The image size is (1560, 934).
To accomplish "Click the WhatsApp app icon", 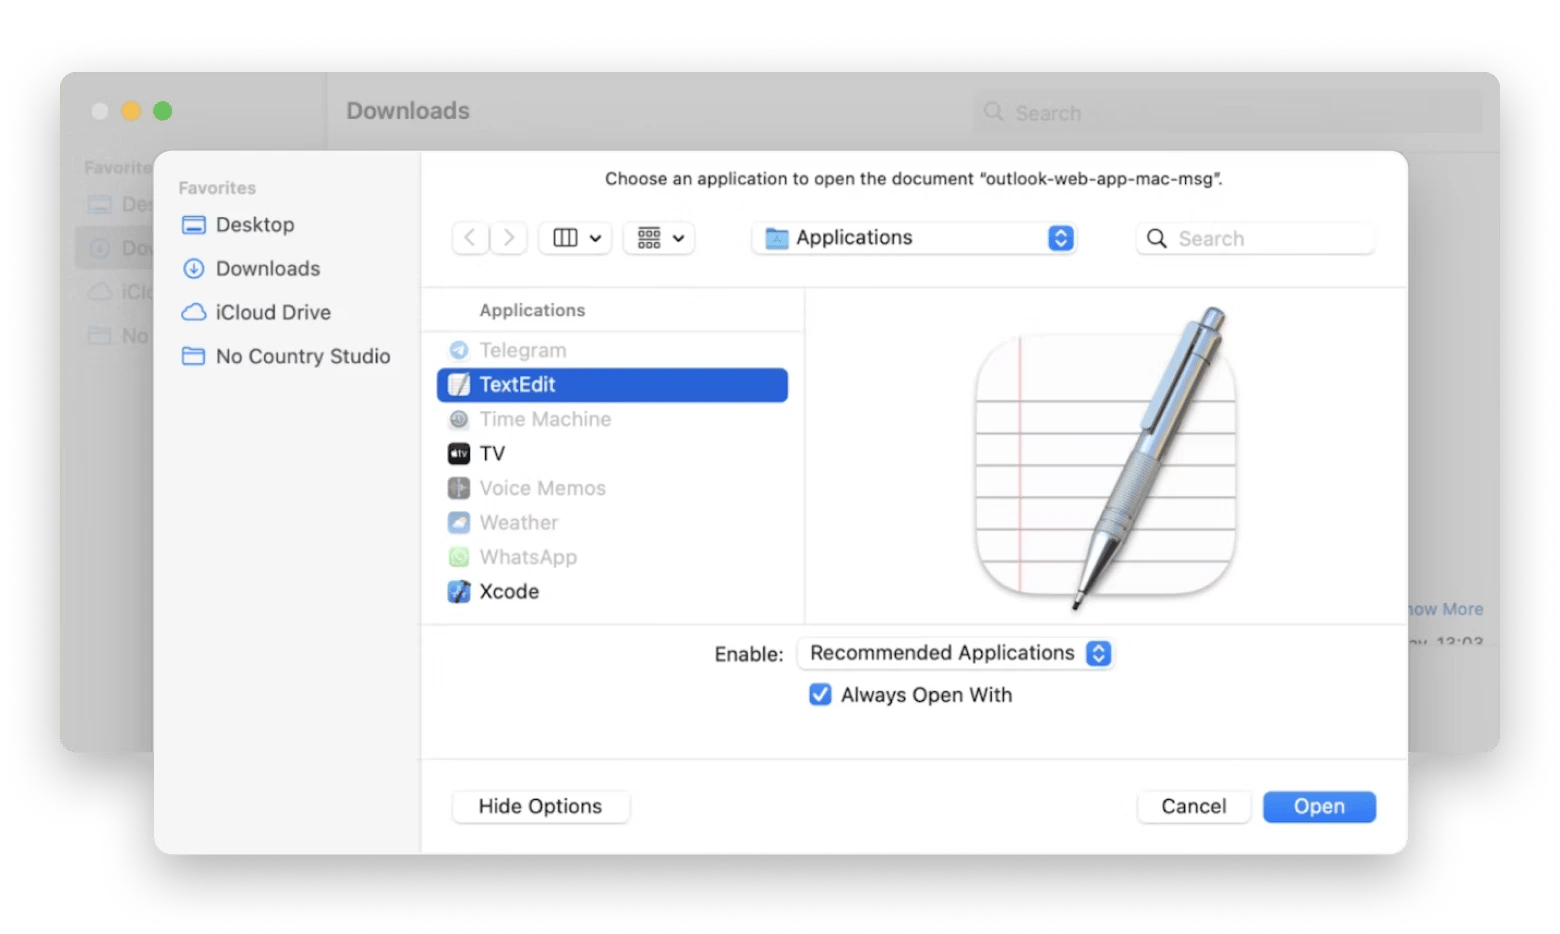I will click(459, 557).
